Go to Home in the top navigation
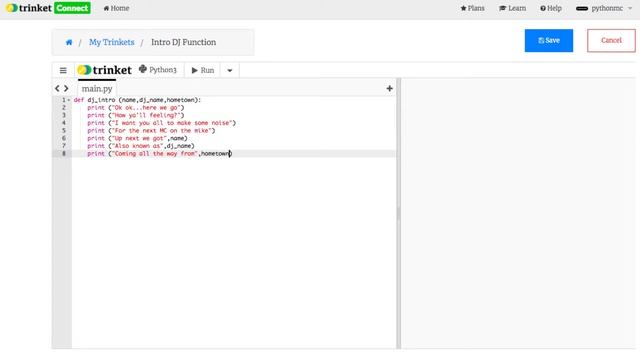640x360 pixels. [116, 8]
